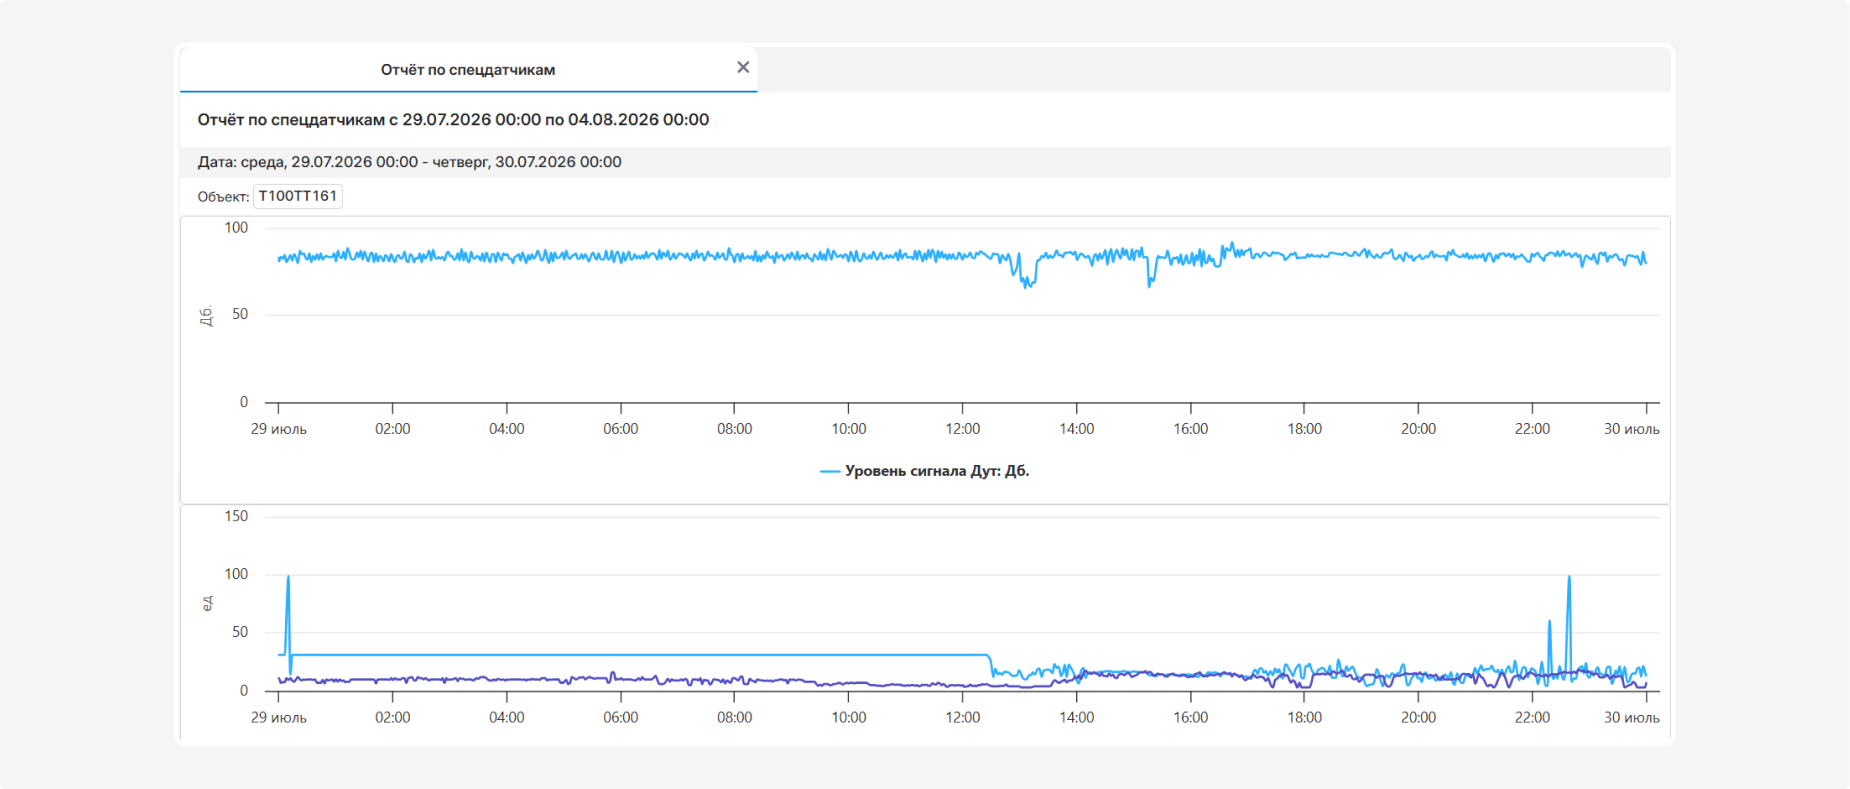Click the 150 value on the ед axis

point(236,516)
